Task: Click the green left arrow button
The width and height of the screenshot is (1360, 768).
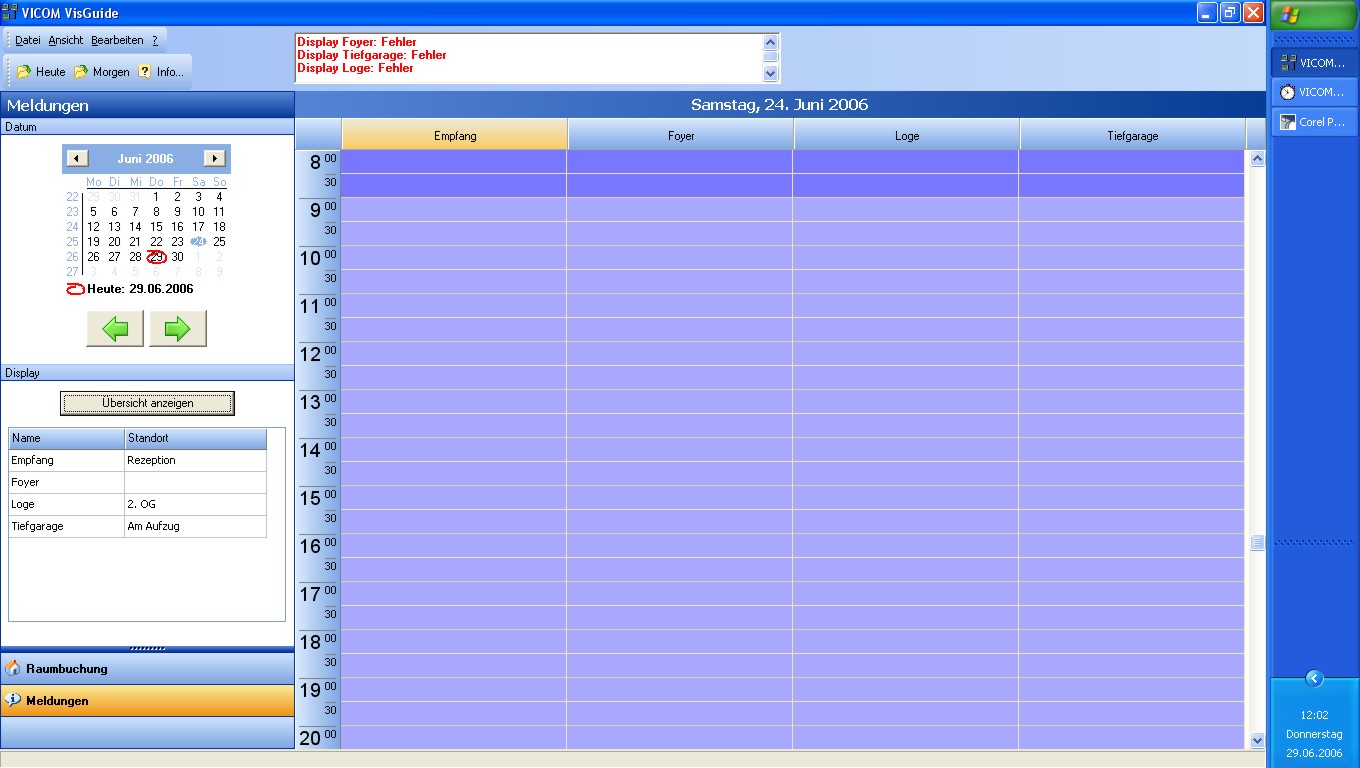Action: pos(115,328)
